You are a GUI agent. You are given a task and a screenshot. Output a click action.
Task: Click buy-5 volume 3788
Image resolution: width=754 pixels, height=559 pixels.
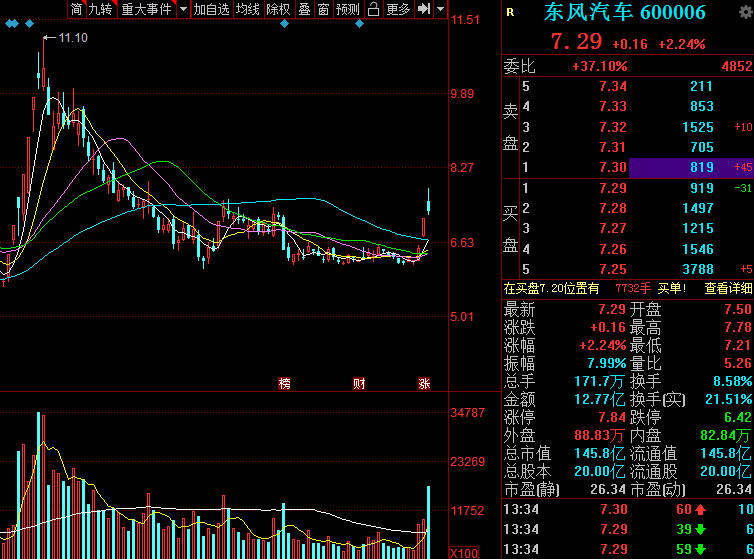(x=698, y=269)
